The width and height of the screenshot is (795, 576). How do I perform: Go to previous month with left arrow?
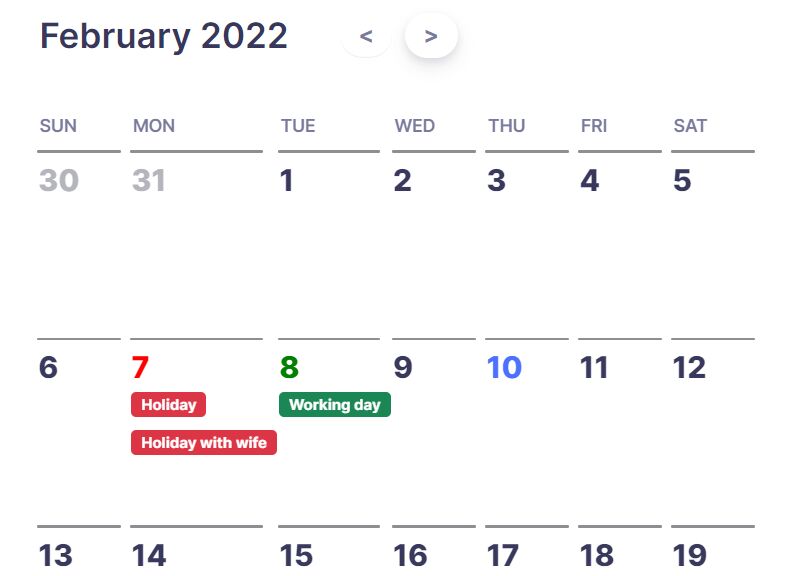[366, 36]
